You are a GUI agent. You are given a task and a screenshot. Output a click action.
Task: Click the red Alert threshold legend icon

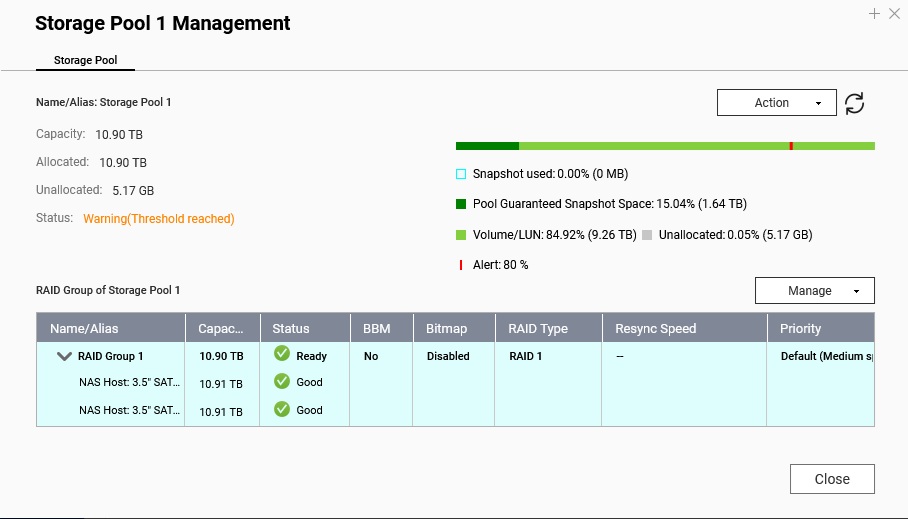point(461,265)
